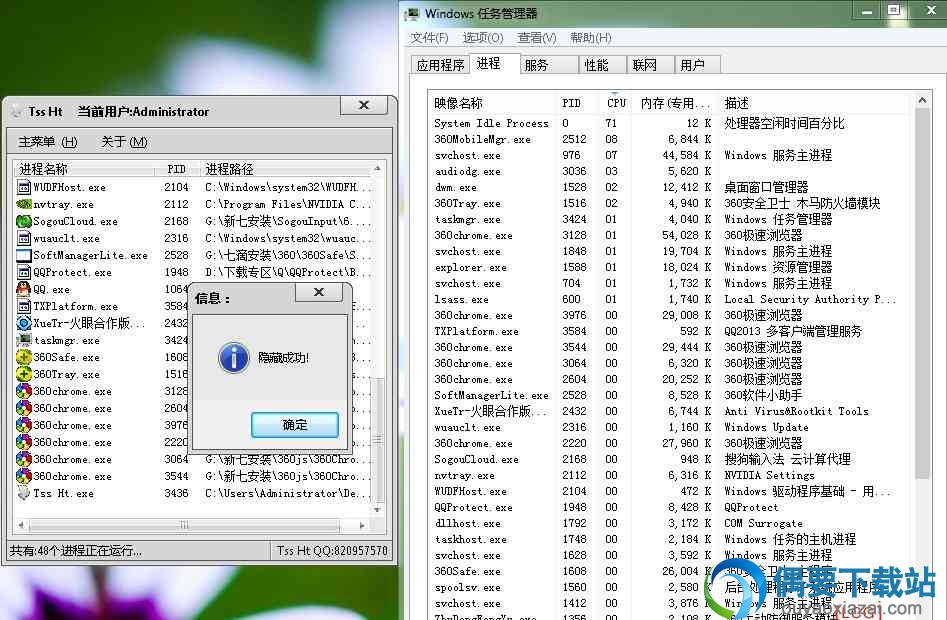Select QQProtect.exe row in Task Manager
The width and height of the screenshot is (947, 620).
point(667,507)
